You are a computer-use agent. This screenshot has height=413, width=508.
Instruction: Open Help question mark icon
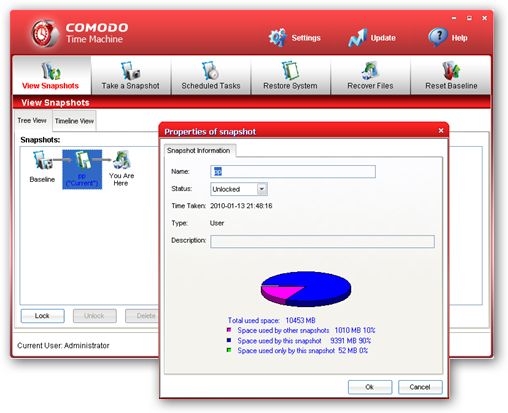[x=438, y=37]
